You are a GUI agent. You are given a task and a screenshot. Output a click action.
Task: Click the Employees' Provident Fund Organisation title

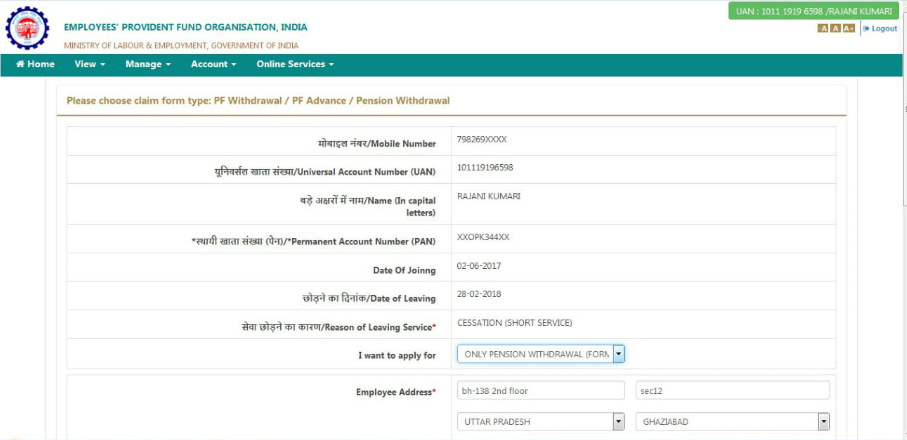186,27
